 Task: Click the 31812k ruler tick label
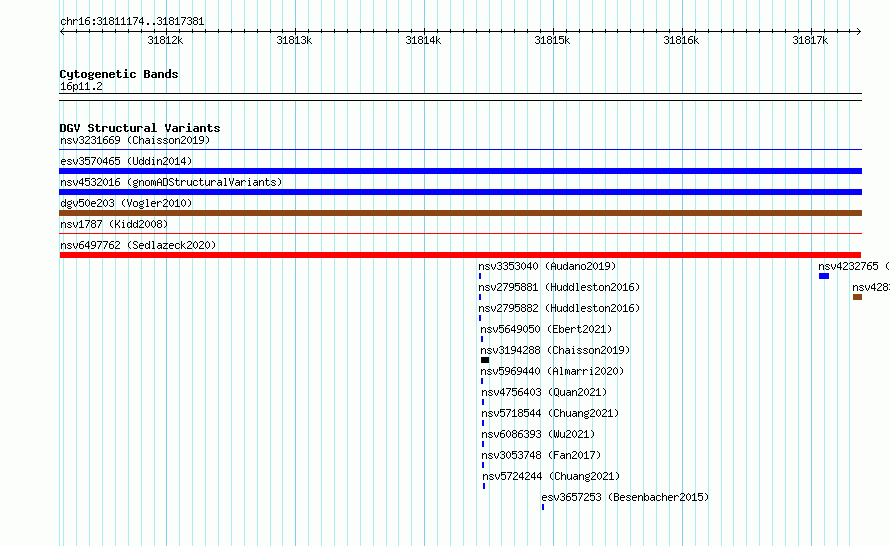coord(165,40)
